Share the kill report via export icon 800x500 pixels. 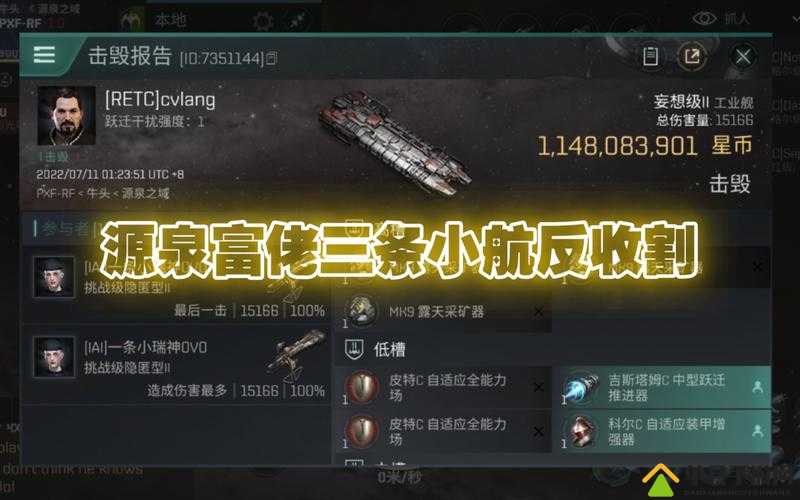(x=692, y=56)
